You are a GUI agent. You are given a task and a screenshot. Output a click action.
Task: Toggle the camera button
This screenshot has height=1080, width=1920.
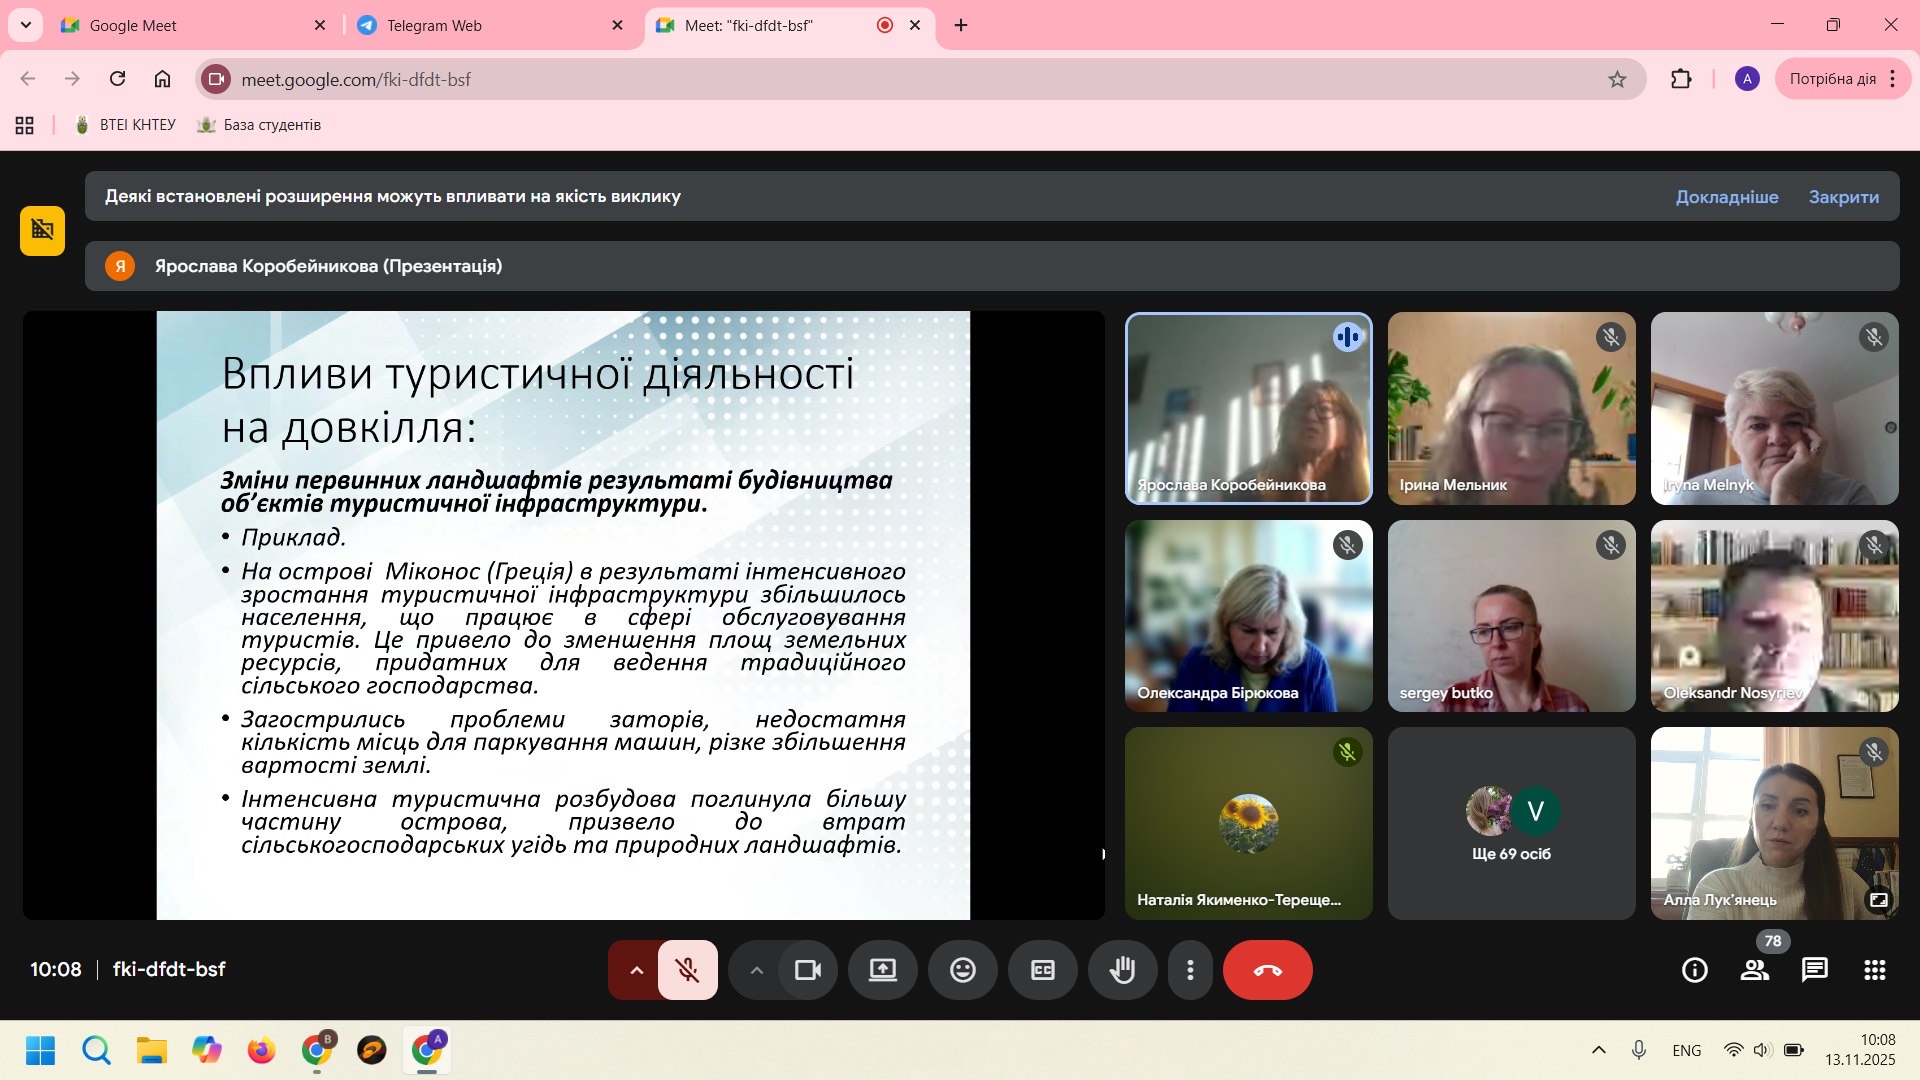(807, 969)
